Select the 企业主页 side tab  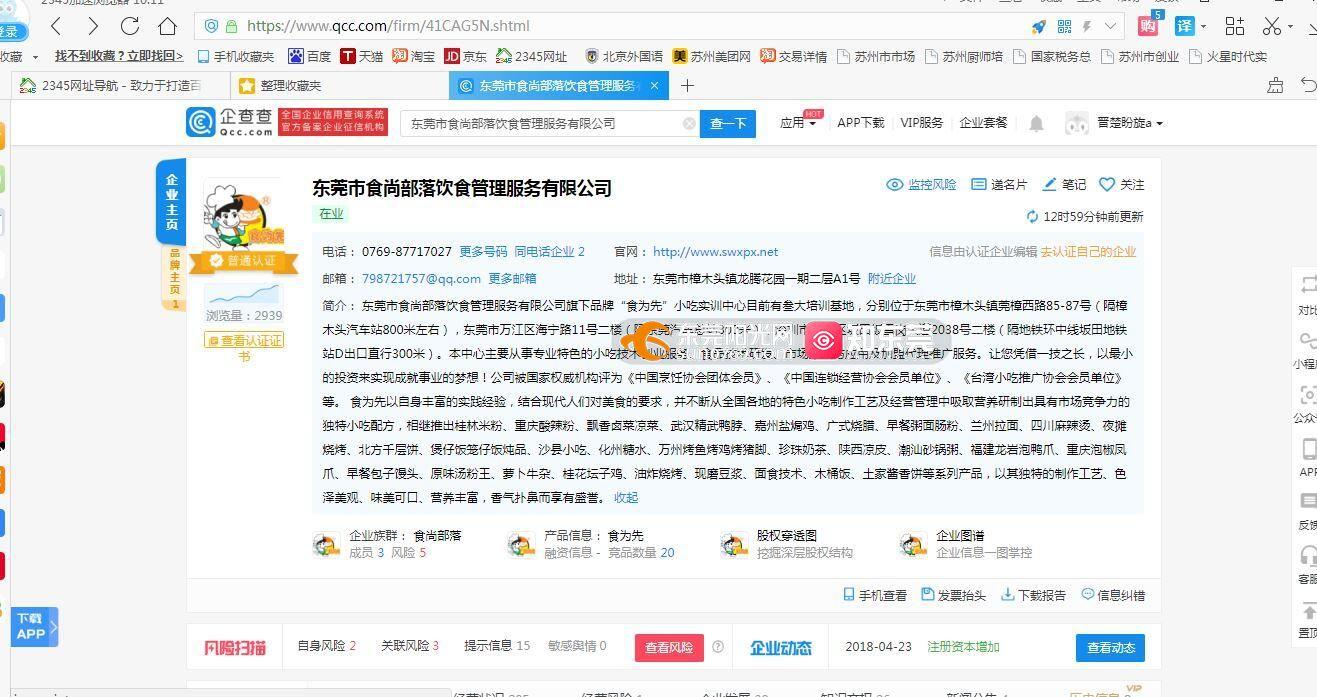click(x=171, y=201)
